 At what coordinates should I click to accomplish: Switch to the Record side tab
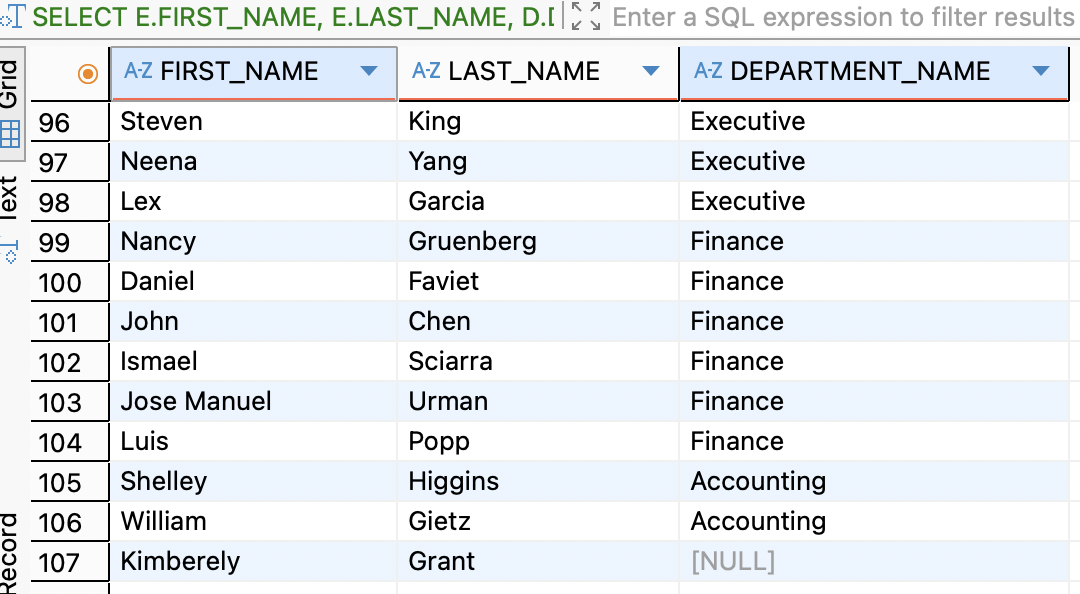(9, 553)
